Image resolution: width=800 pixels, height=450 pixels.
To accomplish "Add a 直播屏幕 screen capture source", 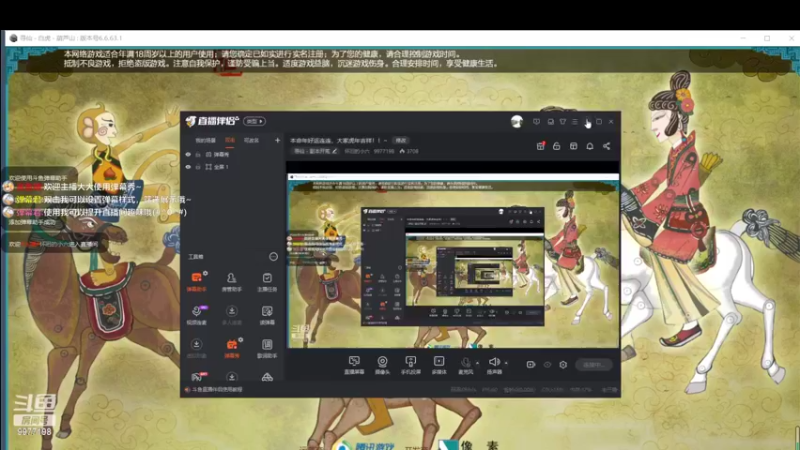I will pos(354,365).
